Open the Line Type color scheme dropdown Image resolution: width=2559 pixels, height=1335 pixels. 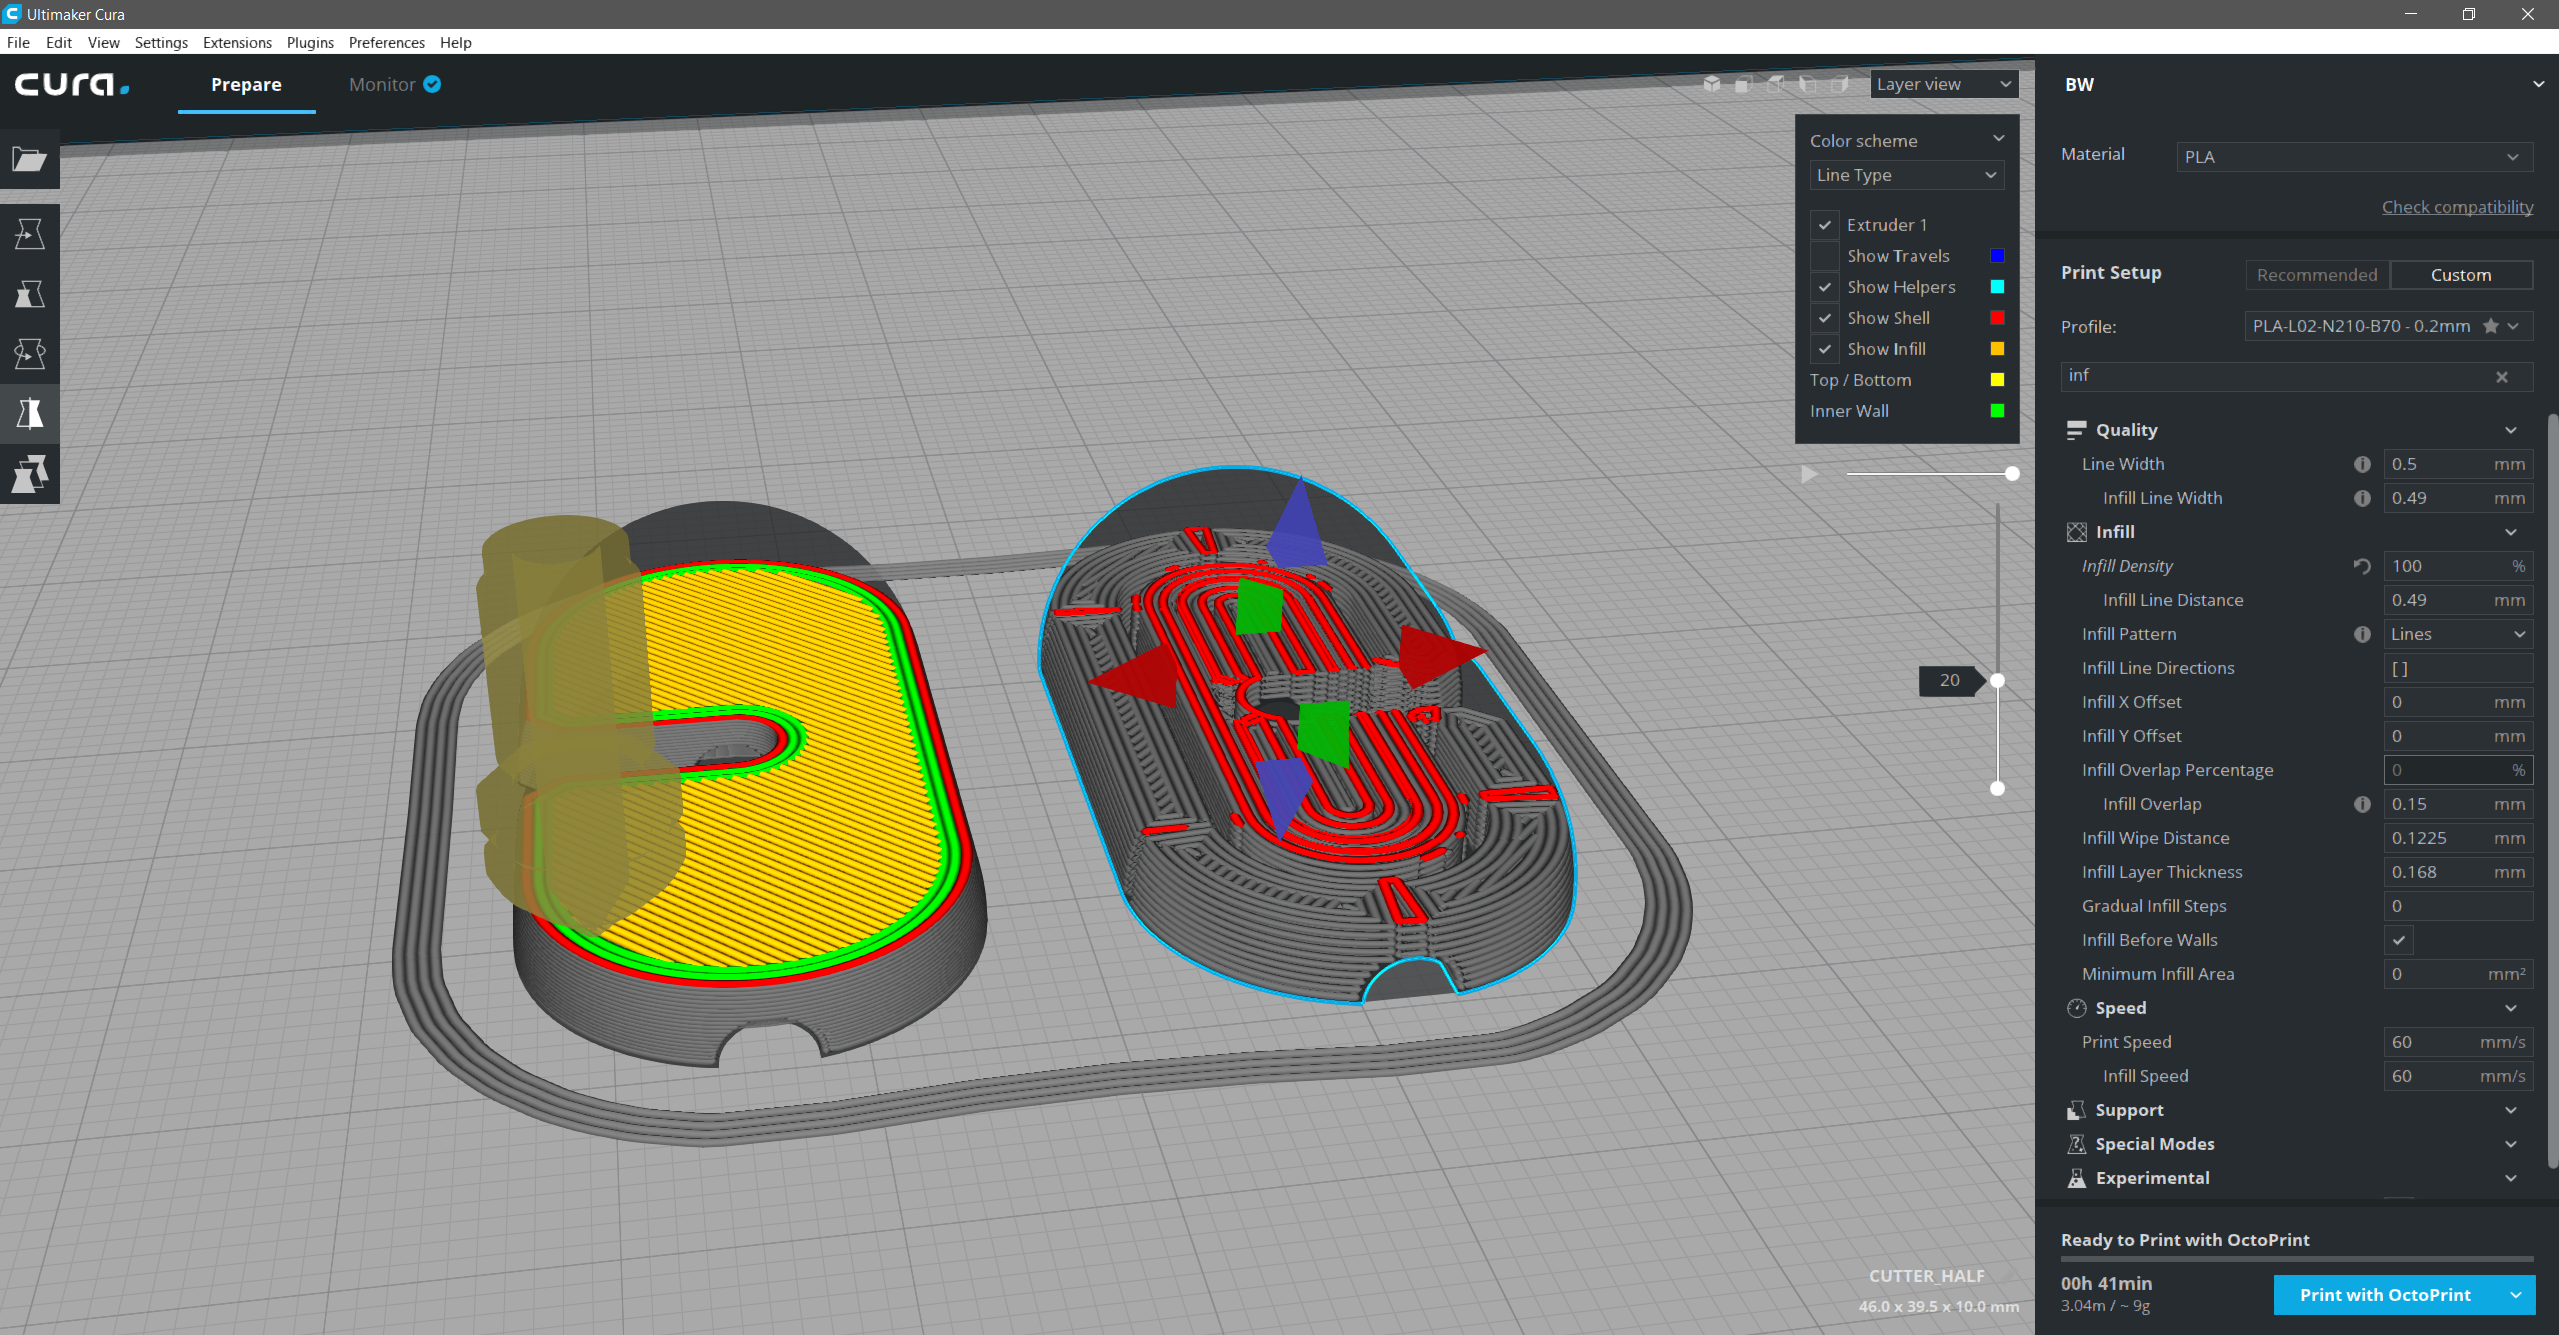click(x=1906, y=175)
